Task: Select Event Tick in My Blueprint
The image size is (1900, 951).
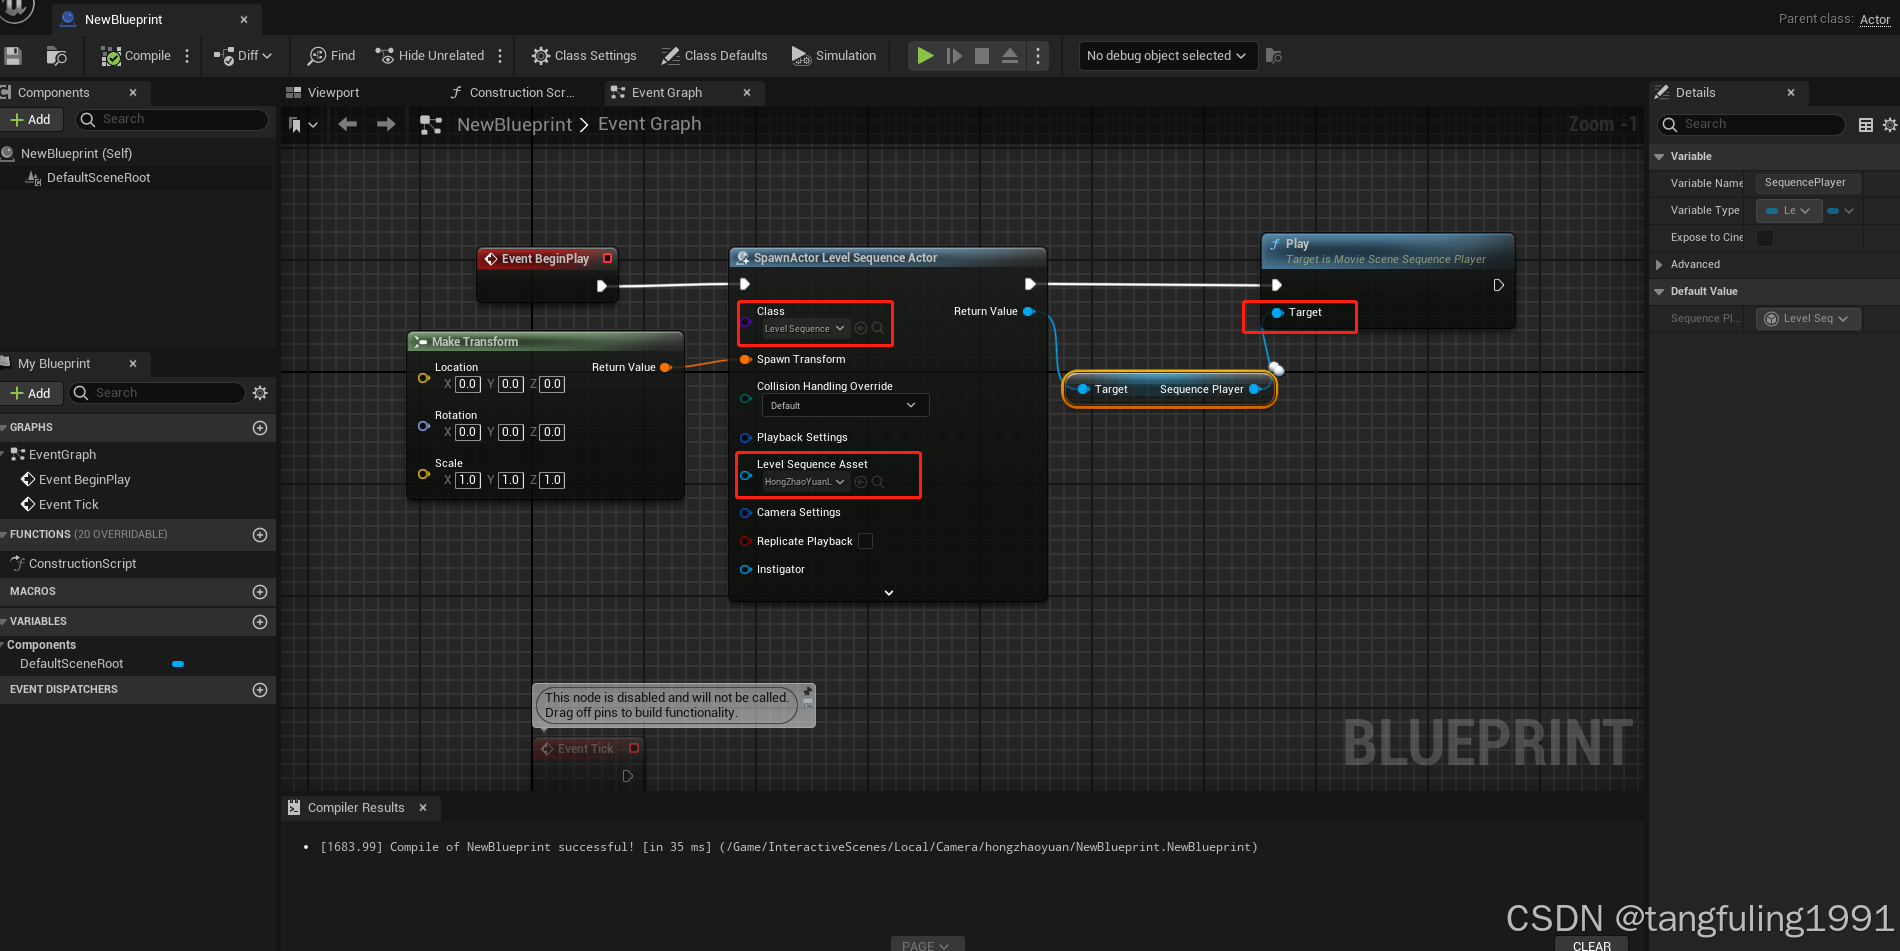Action: click(68, 505)
